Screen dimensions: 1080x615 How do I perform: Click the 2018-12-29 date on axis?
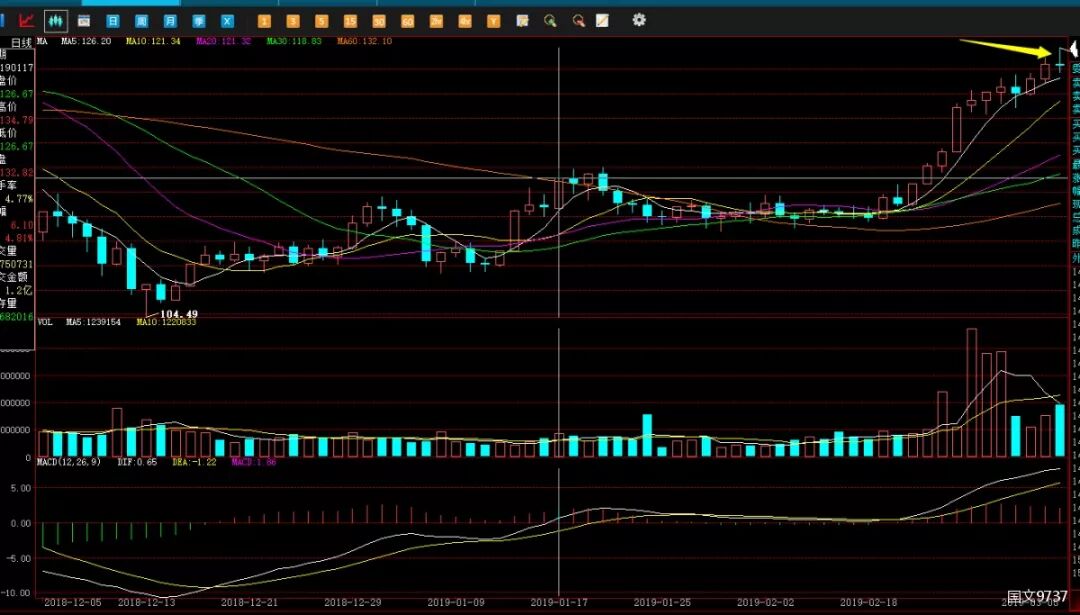(x=352, y=602)
